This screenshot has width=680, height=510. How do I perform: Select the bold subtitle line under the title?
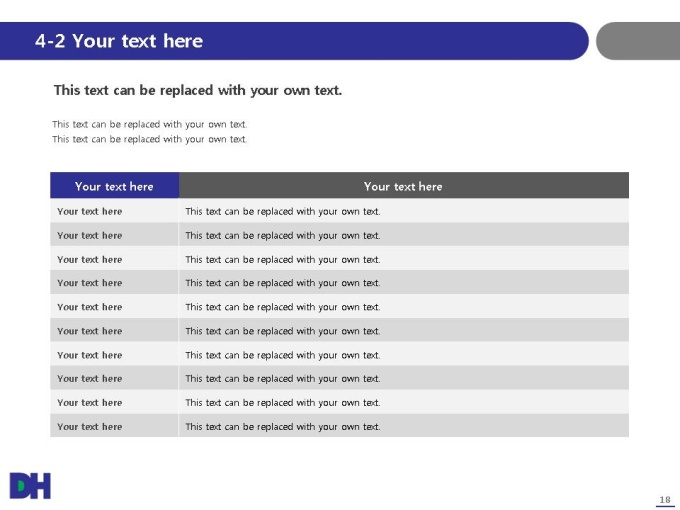197,90
